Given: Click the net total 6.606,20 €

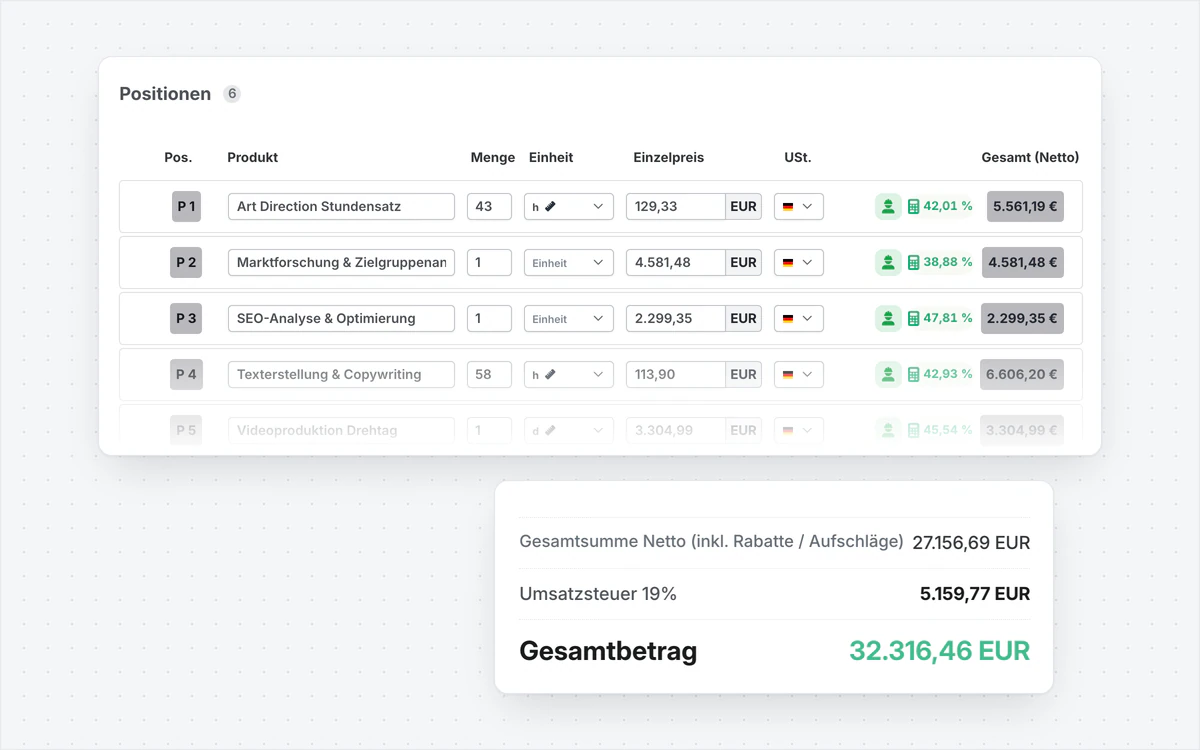Looking at the screenshot, I should tap(1022, 374).
